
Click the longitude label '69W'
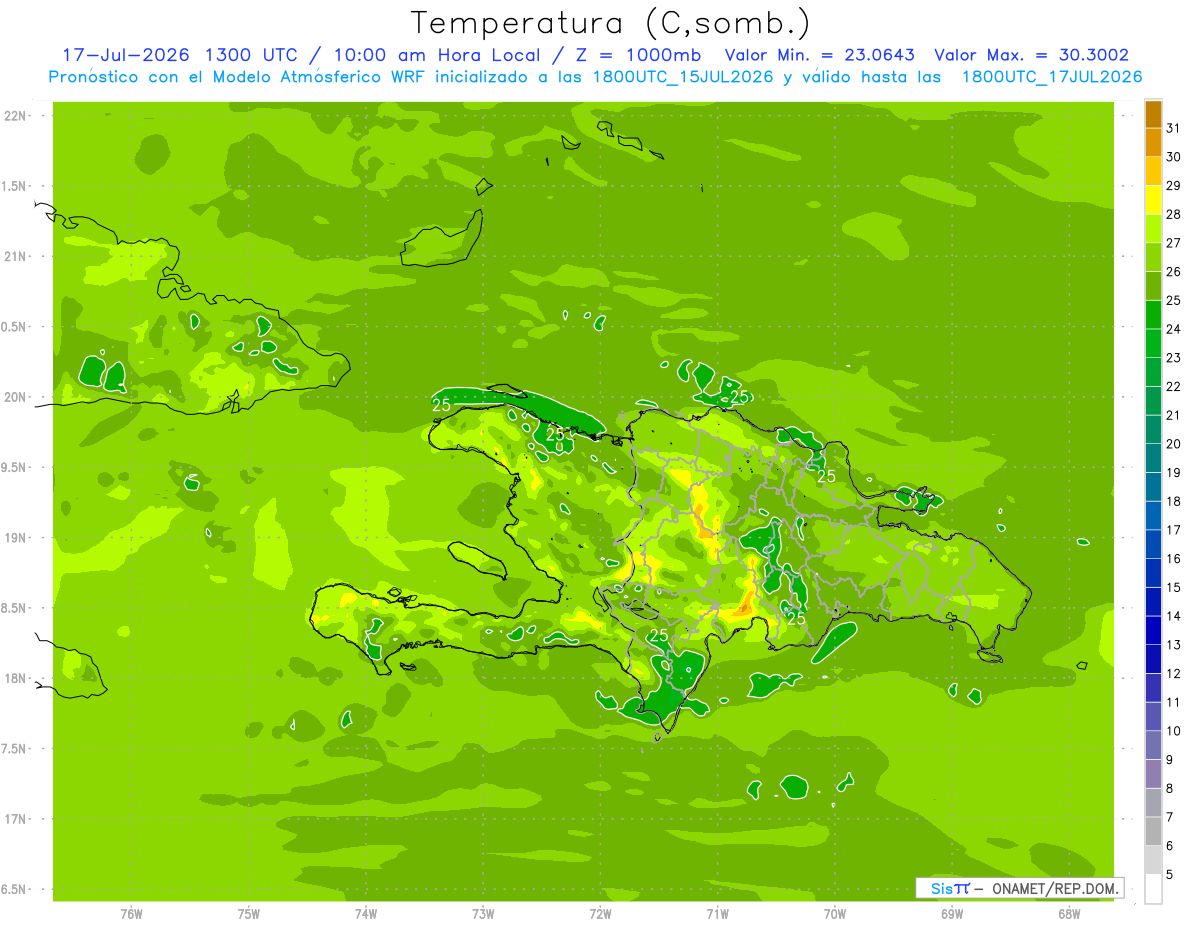coord(952,914)
